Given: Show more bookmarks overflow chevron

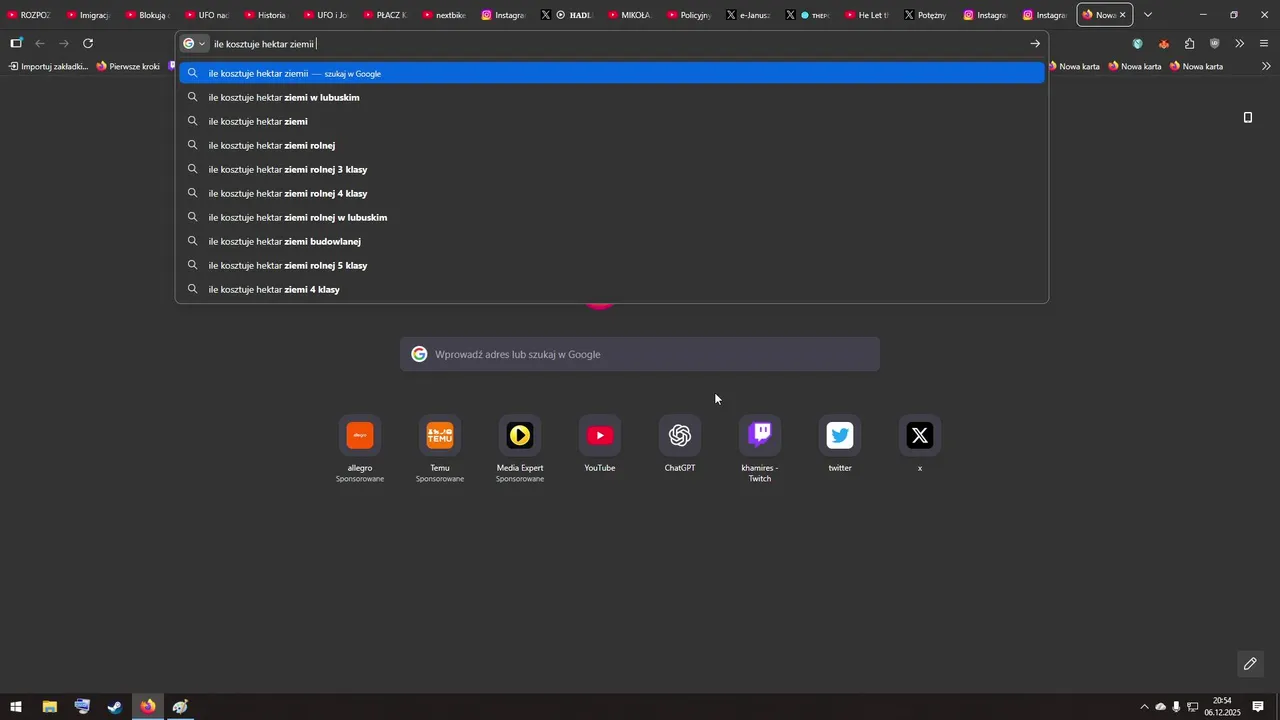Looking at the screenshot, I should point(1267,66).
